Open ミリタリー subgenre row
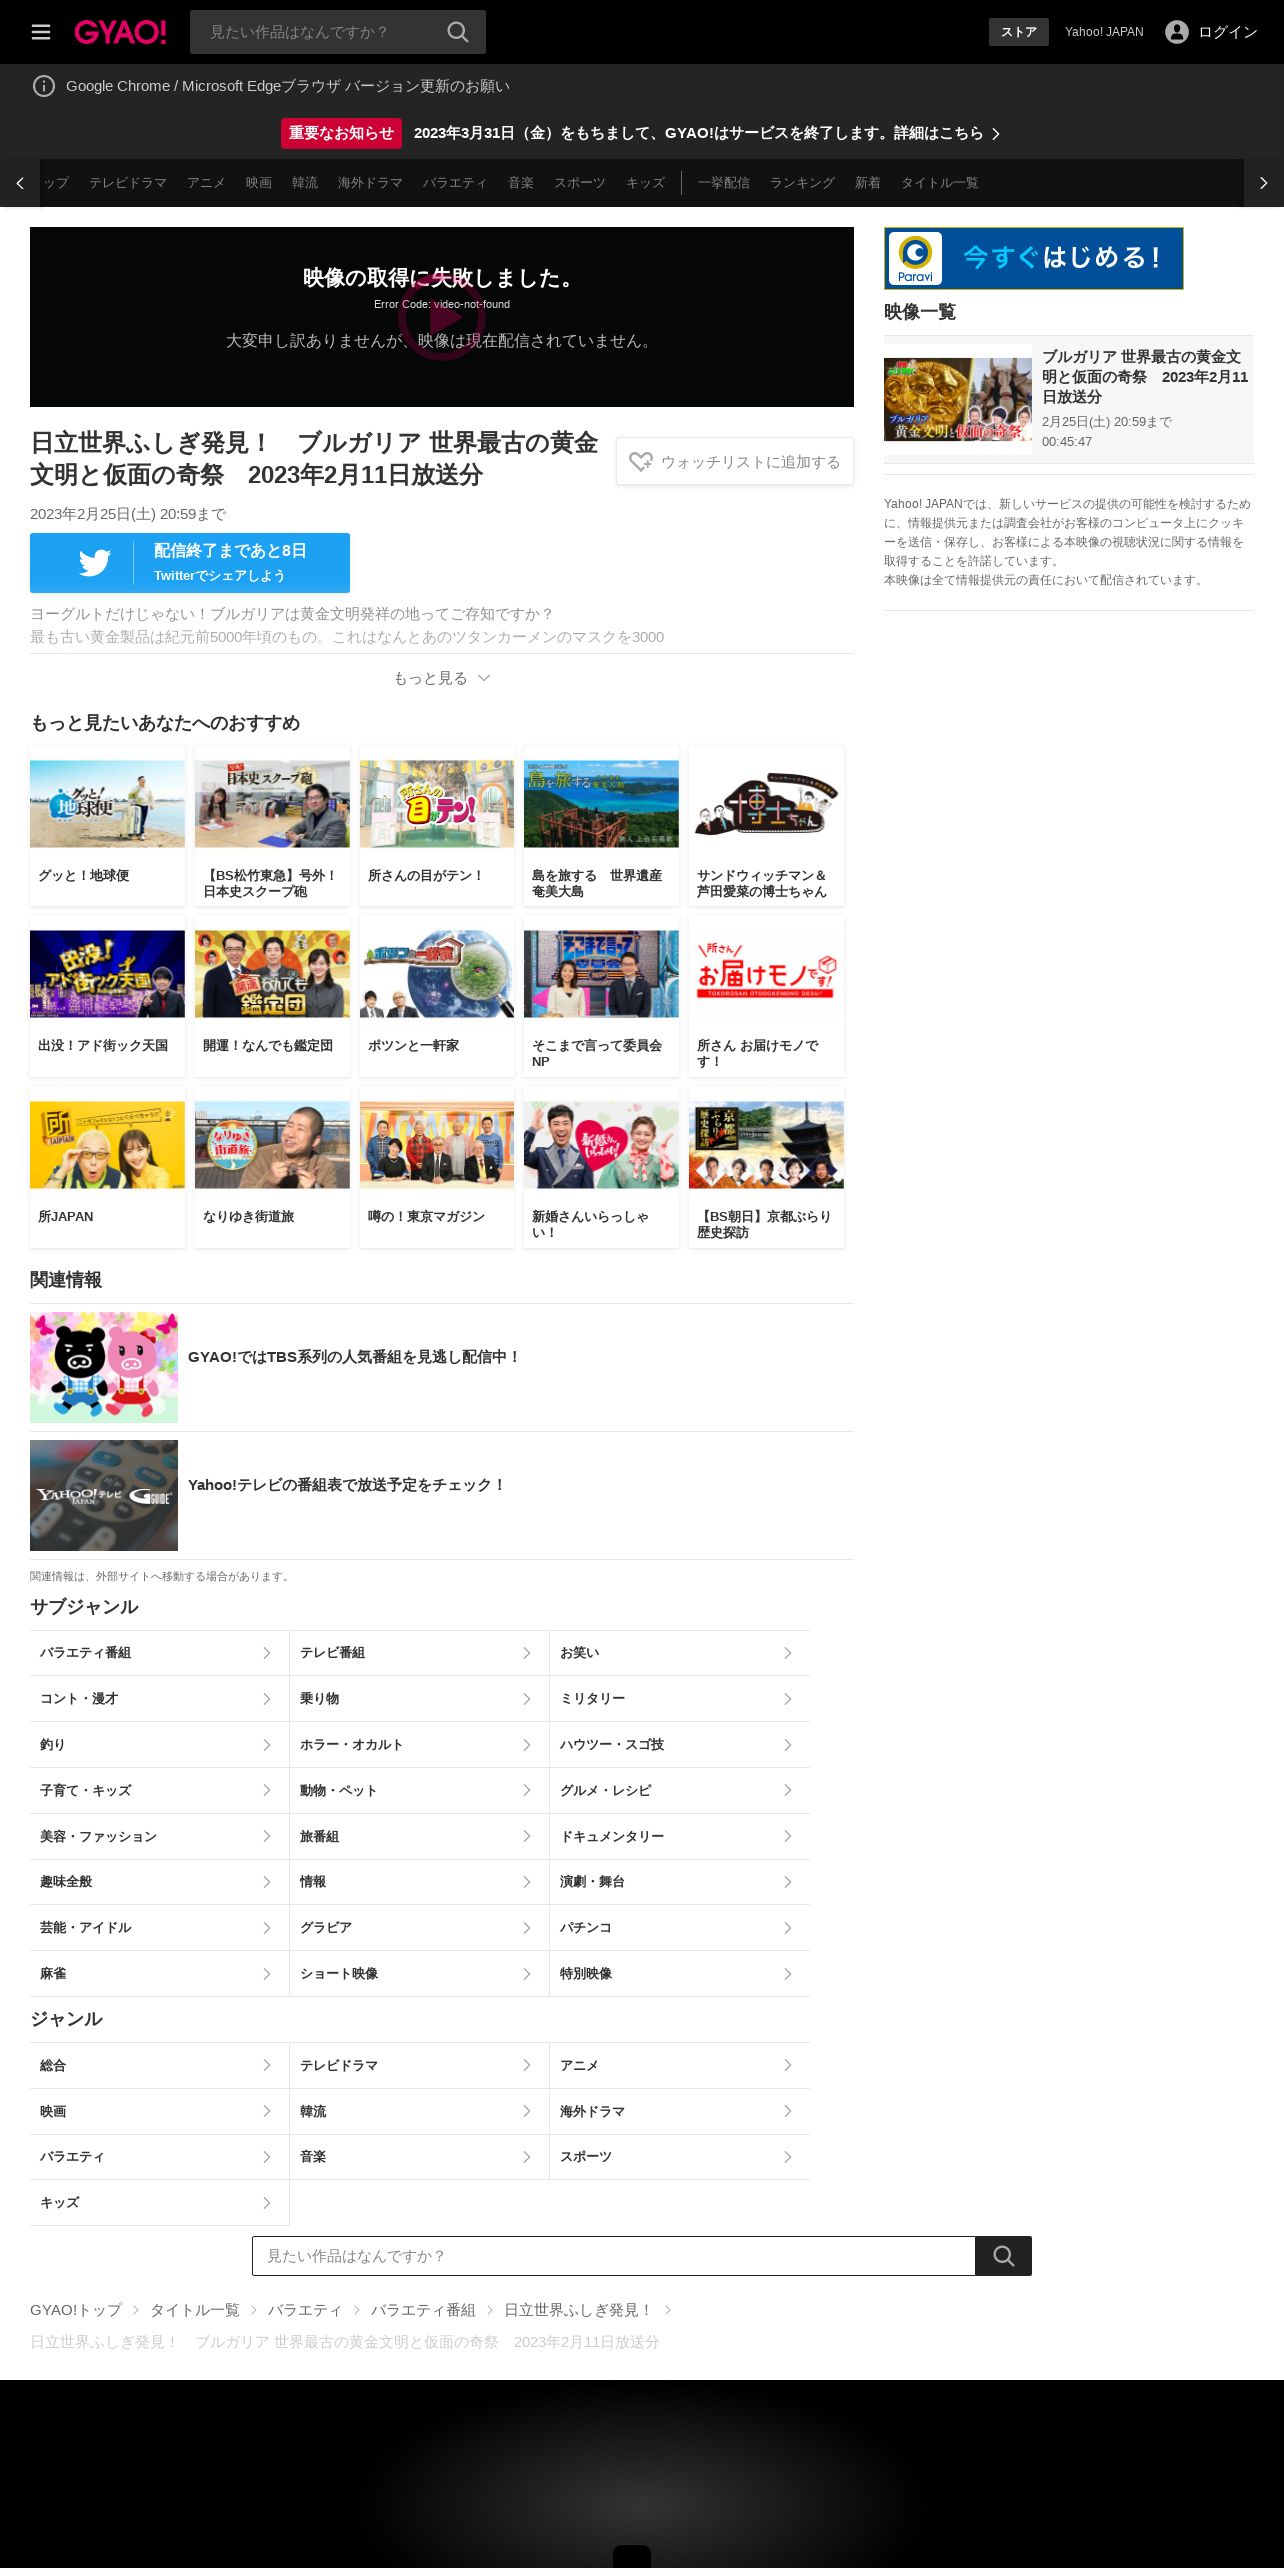 click(680, 1699)
